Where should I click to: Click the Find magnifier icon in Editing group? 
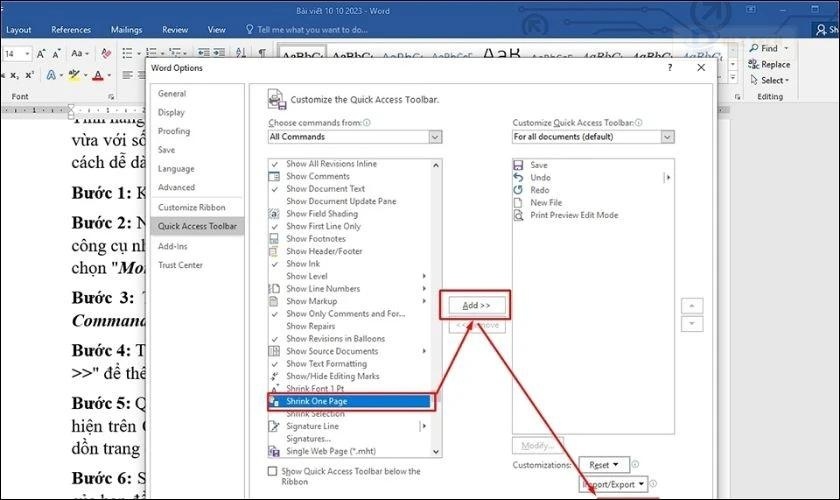coord(752,48)
